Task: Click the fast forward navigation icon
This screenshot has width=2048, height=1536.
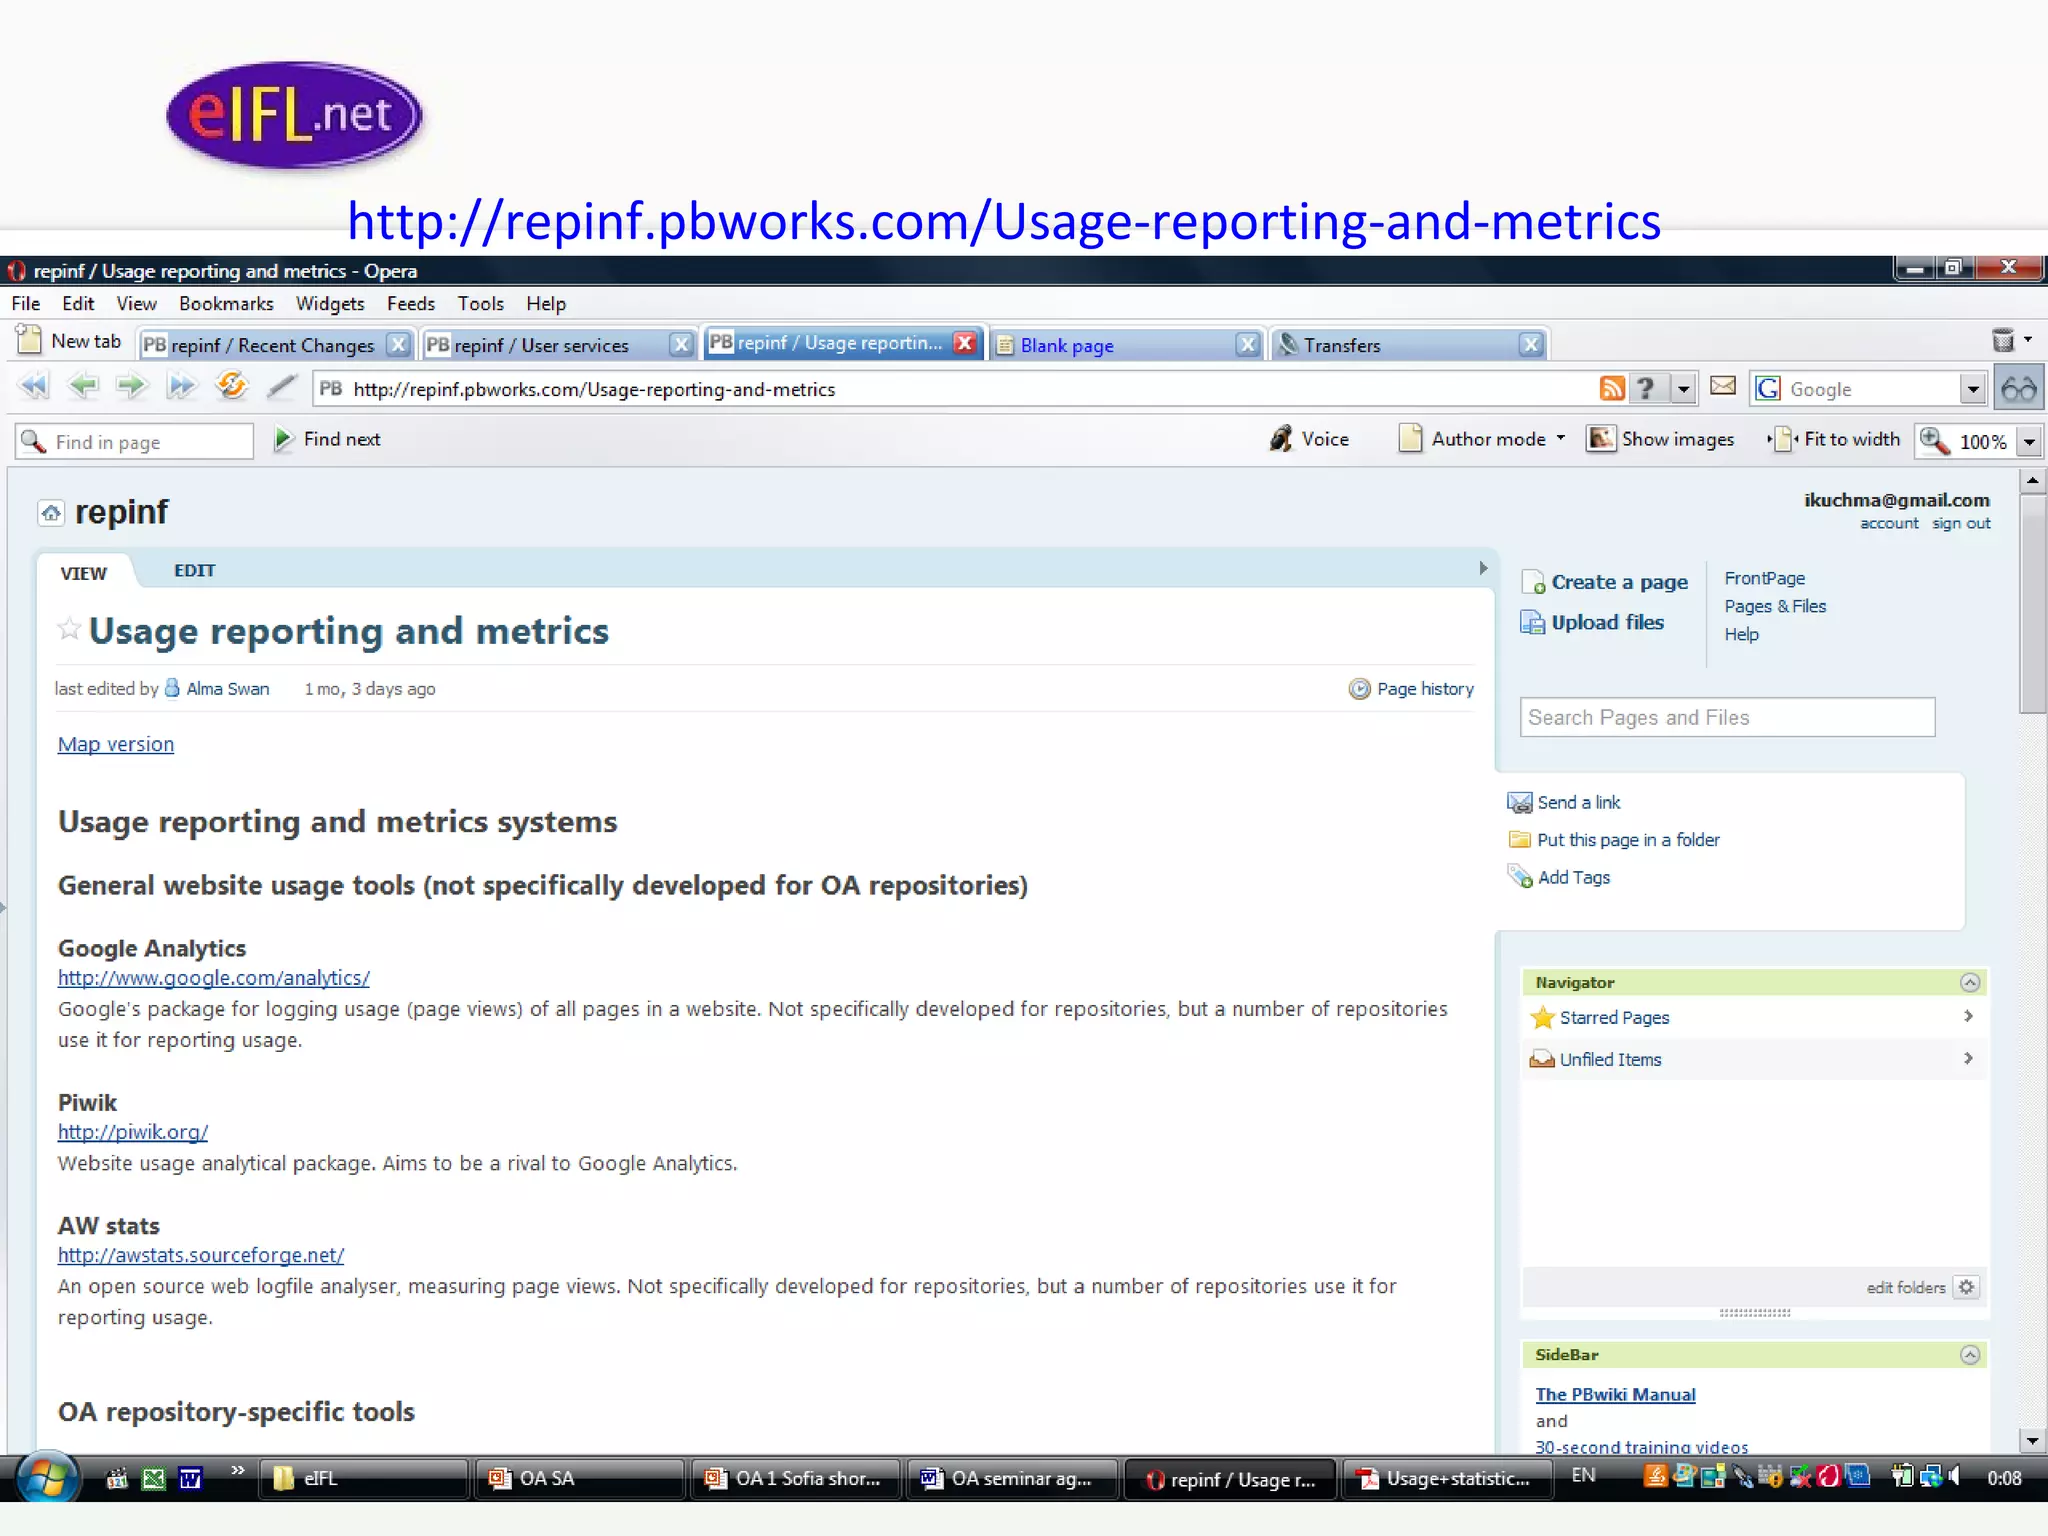Action: coord(181,386)
